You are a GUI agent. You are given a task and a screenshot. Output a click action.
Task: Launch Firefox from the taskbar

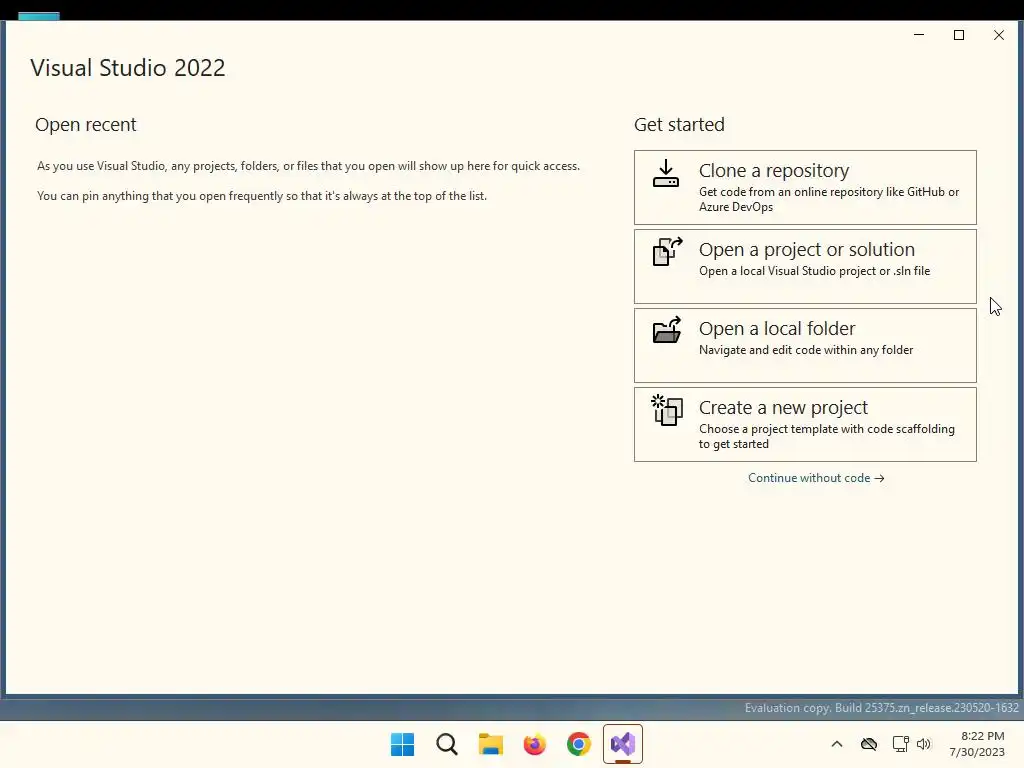tap(534, 744)
